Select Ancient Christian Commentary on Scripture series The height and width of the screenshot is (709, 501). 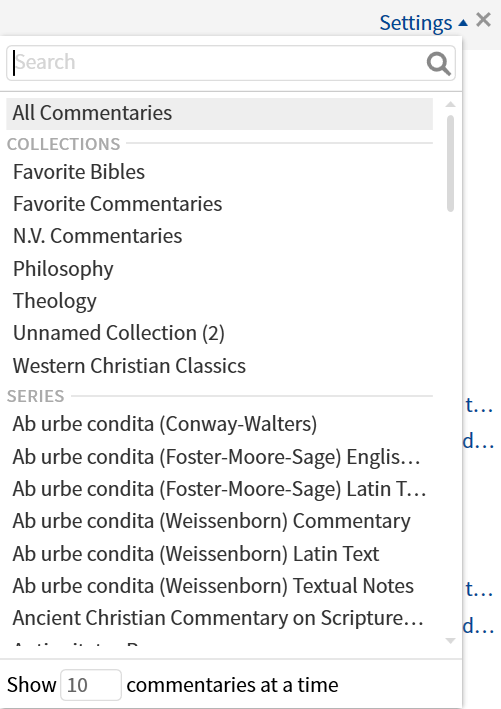tap(219, 618)
